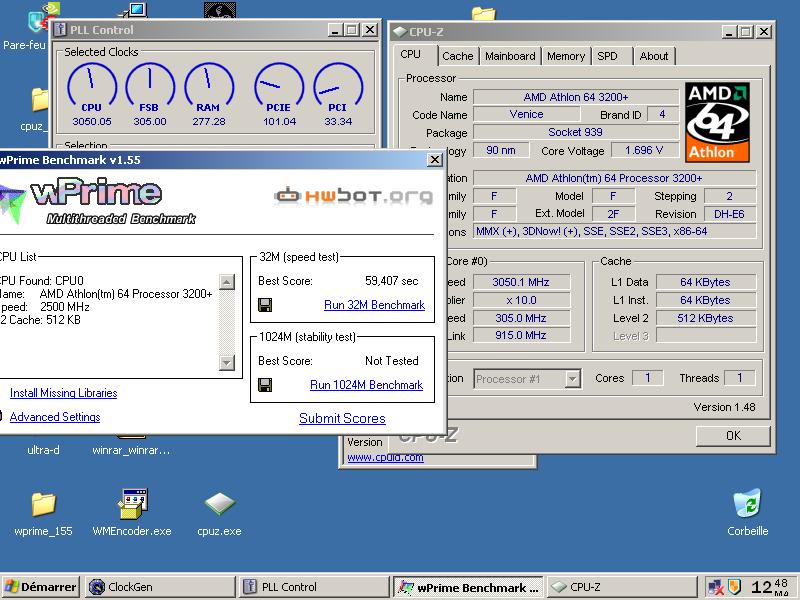Click the Submit Scores link
The height and width of the screenshot is (600, 800).
342,418
